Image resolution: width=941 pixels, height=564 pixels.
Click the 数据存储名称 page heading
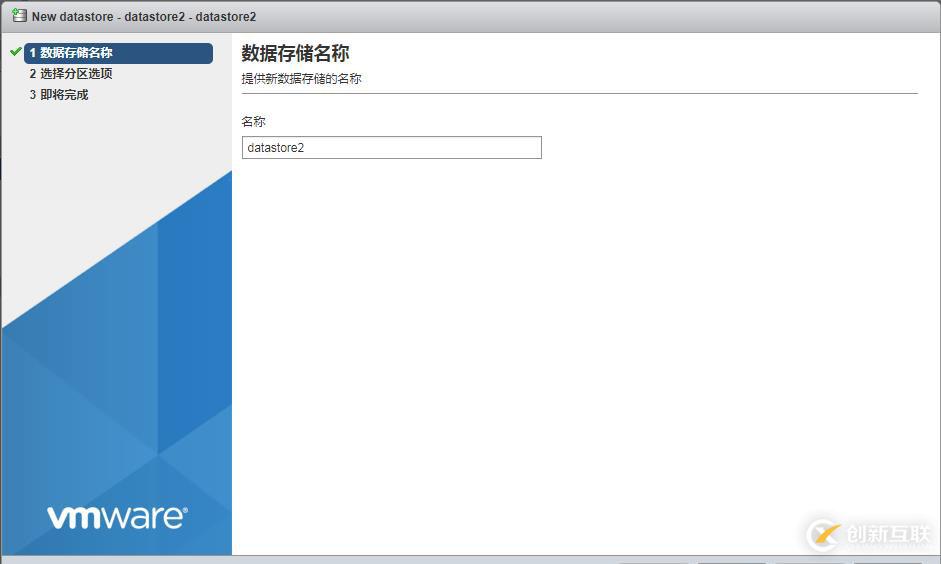(x=295, y=53)
